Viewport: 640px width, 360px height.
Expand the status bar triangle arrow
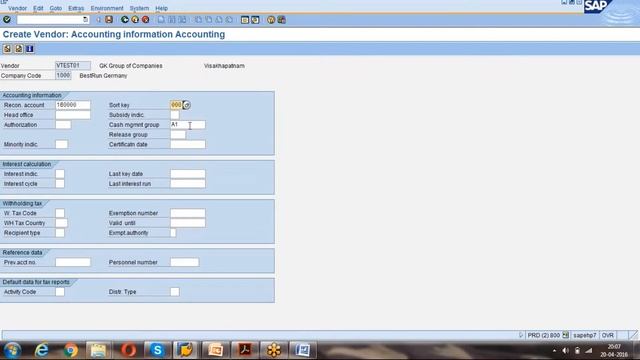[521, 335]
